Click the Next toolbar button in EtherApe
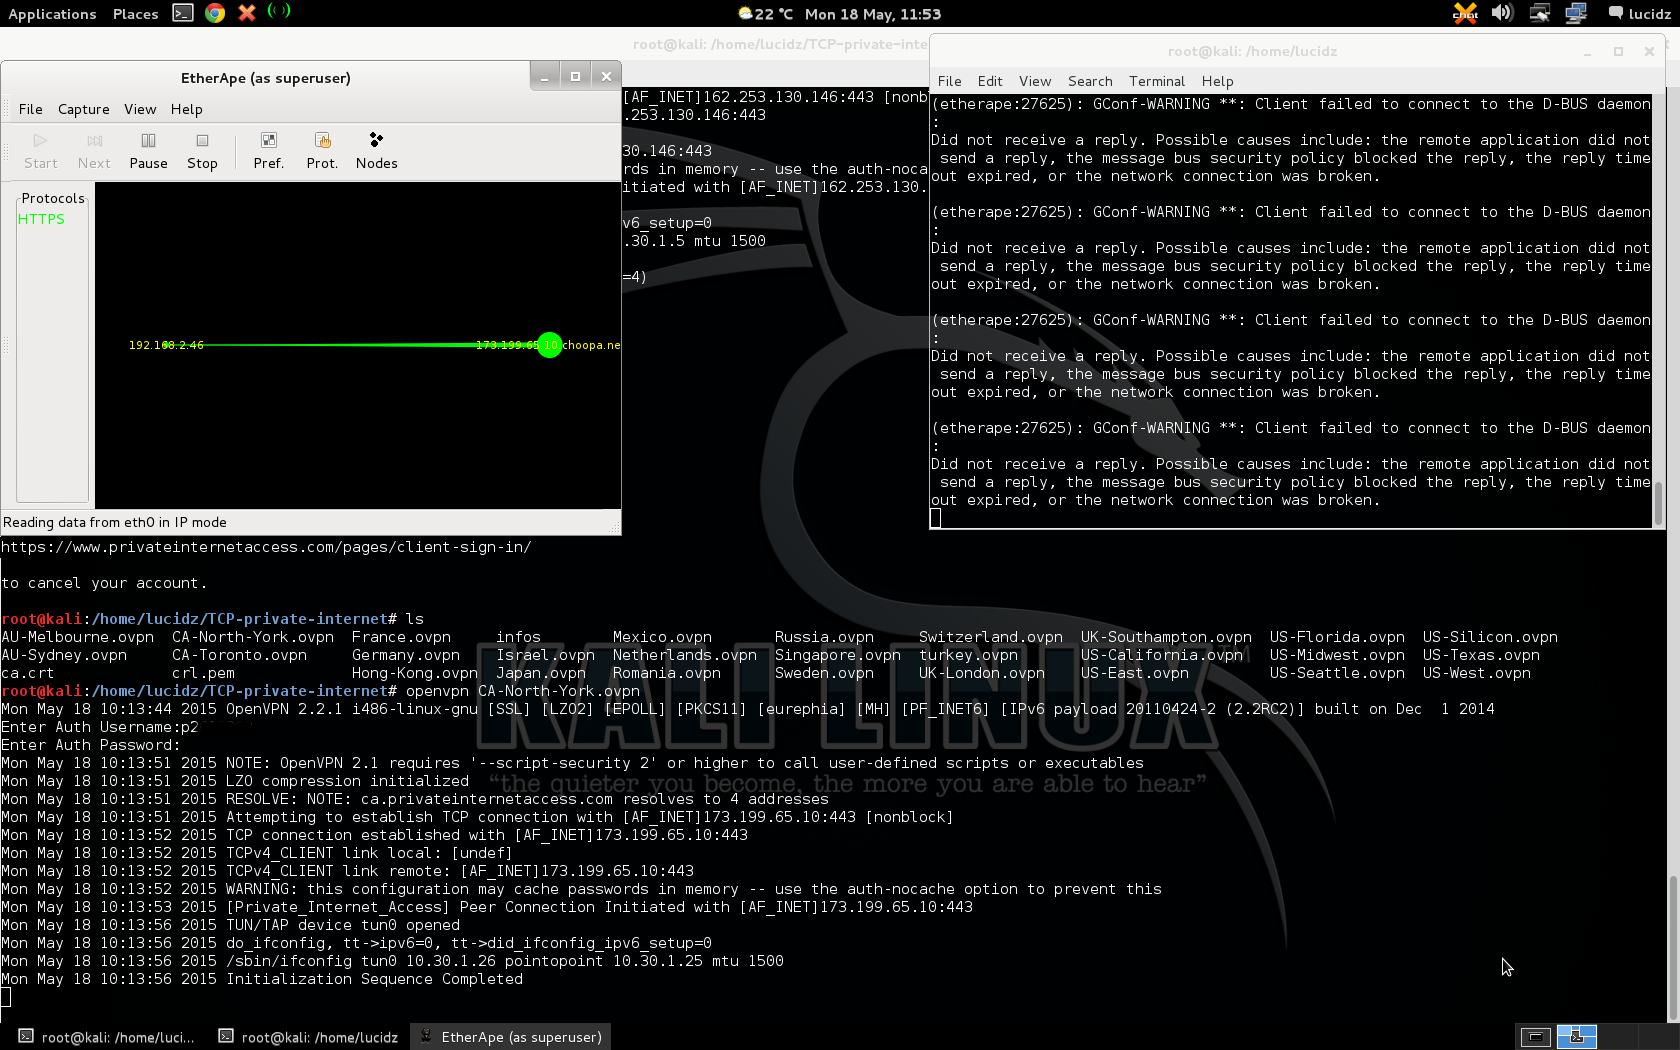The image size is (1680, 1050). [94, 151]
